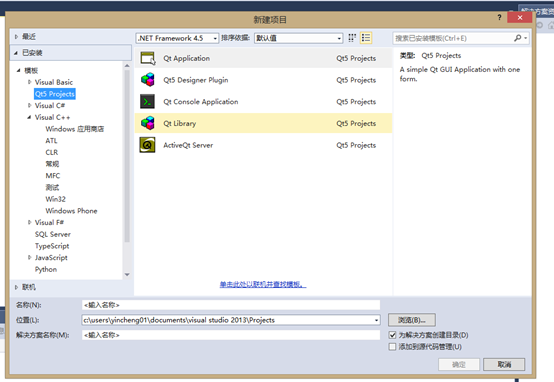554x382 pixels.
Task: Select the Win32 template category
Action: [55, 199]
